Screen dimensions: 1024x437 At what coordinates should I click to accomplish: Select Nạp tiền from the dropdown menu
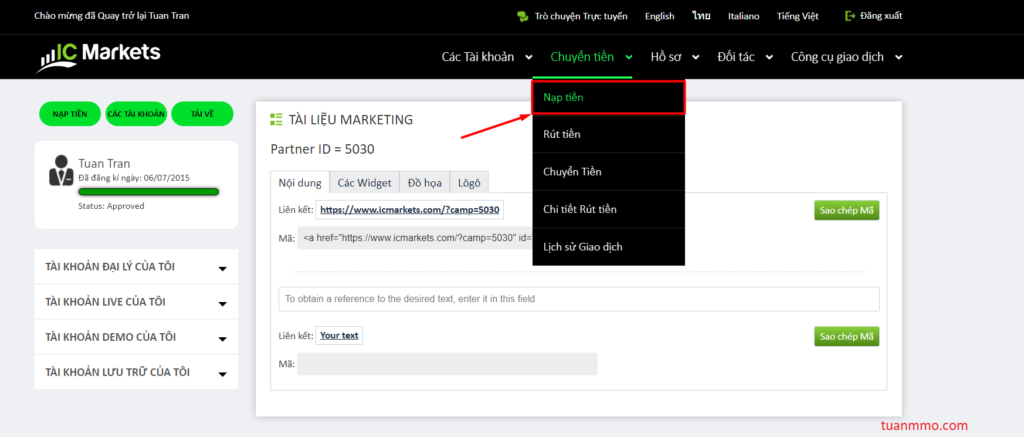pyautogui.click(x=609, y=97)
